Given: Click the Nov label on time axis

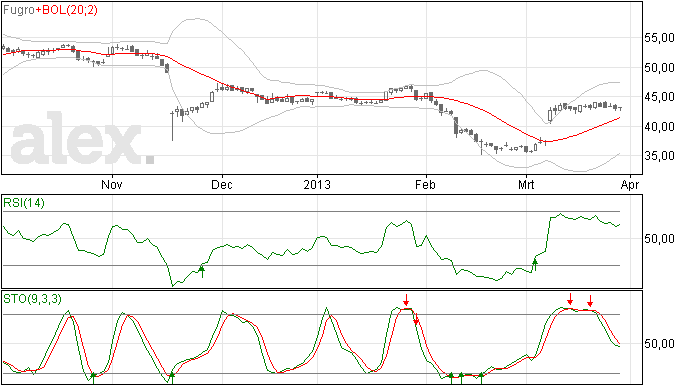Looking at the screenshot, I should pos(112,184).
